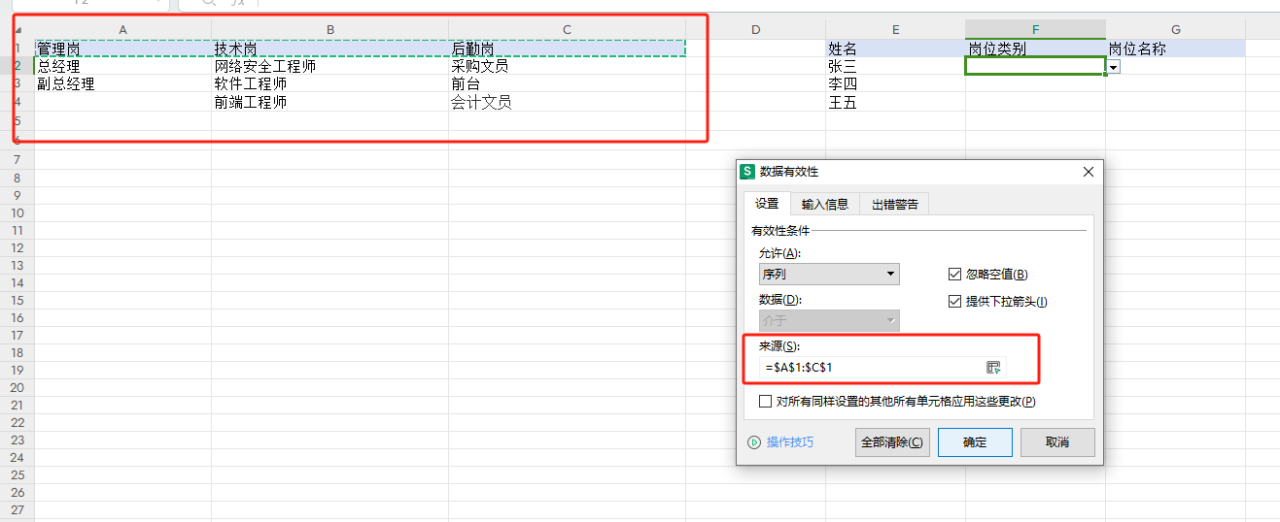Click the 姓名 header cell
Image resolution: width=1280 pixels, height=522 pixels.
coord(895,48)
